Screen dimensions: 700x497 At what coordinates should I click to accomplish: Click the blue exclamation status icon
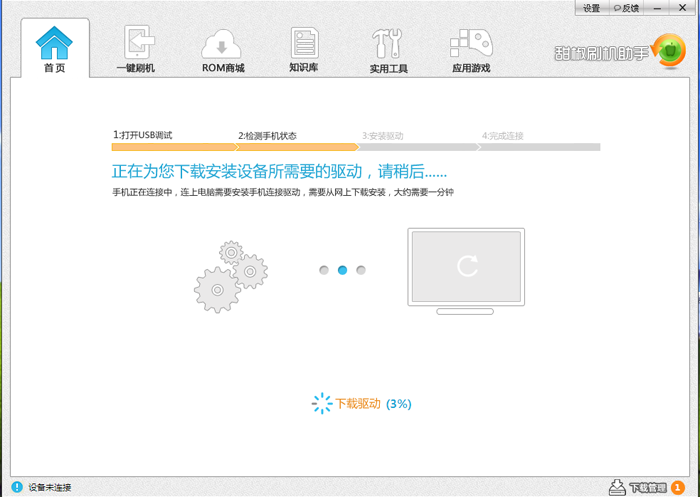[x=17, y=487]
